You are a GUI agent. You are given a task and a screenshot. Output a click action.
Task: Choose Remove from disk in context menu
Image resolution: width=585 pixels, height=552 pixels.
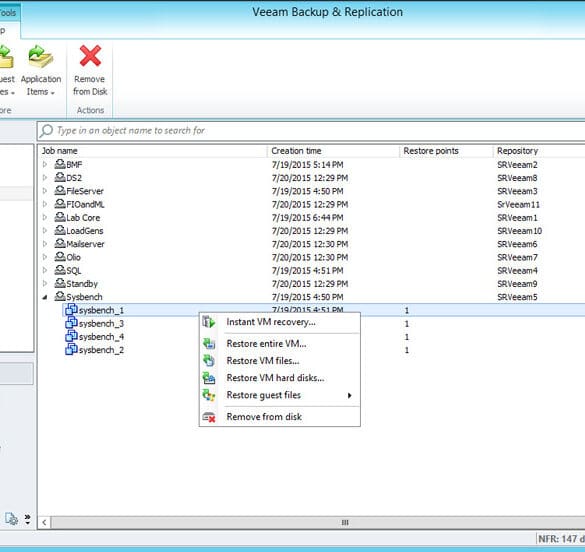[x=280, y=417]
